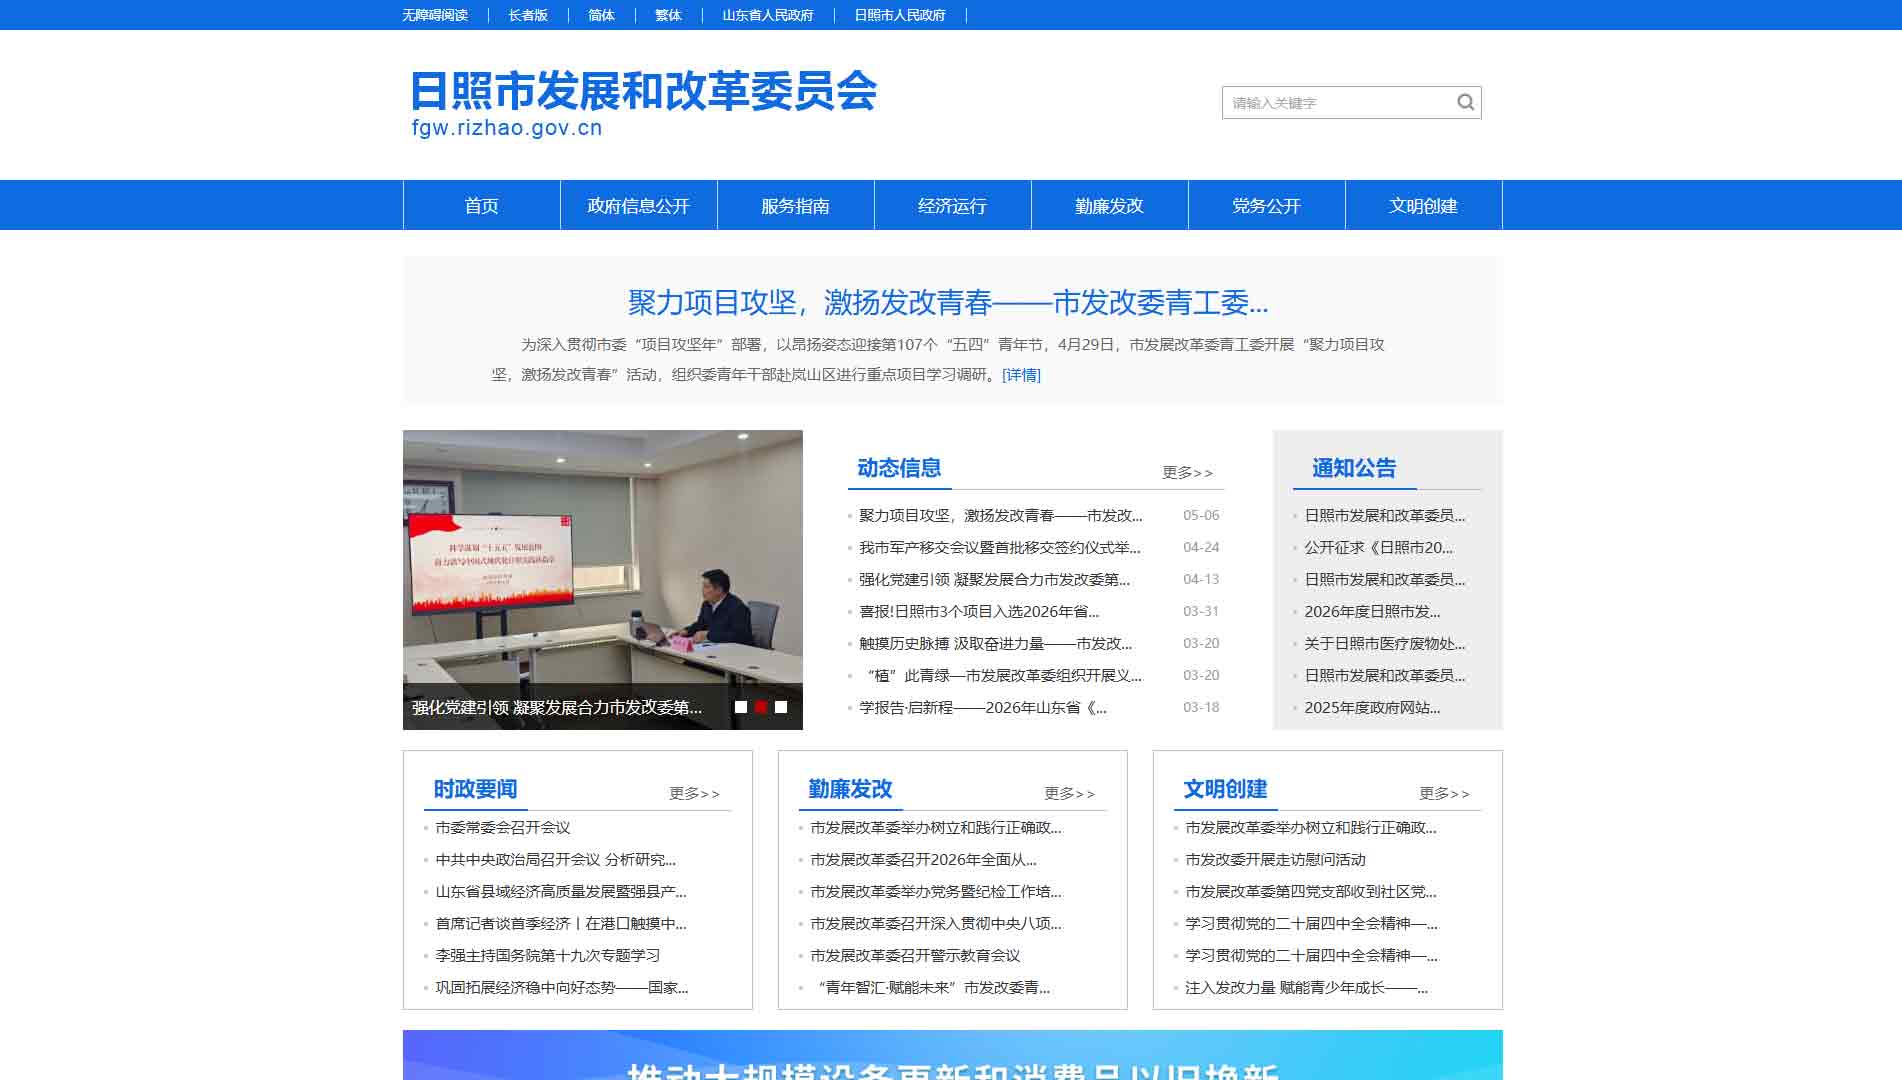This screenshot has width=1902, height=1080.
Task: Open the 时政要闻 section heading
Action: (475, 789)
